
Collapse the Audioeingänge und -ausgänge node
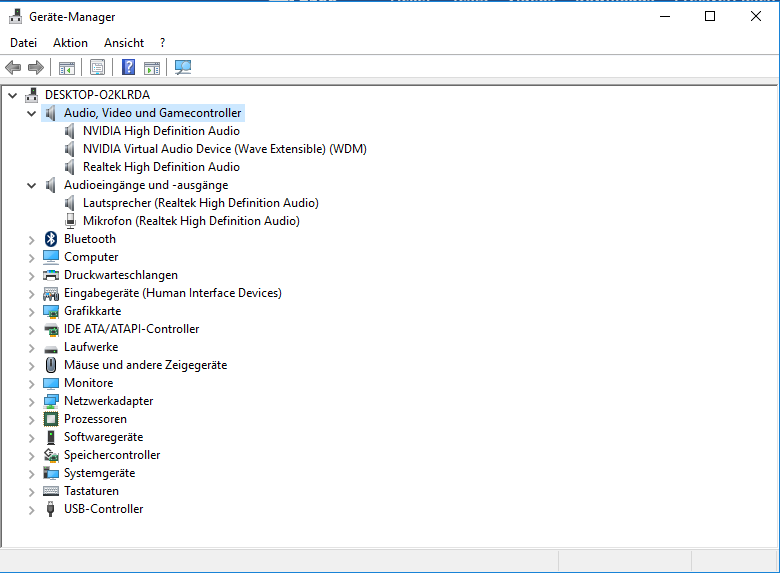[x=31, y=186]
